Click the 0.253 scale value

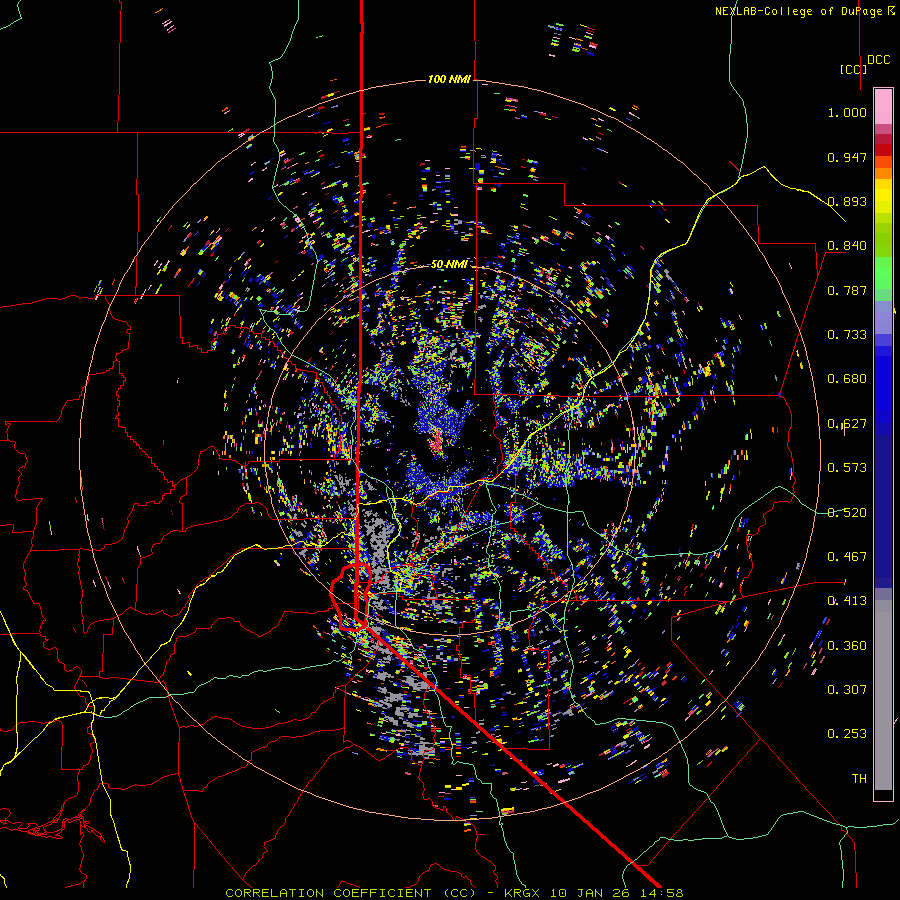pos(847,734)
